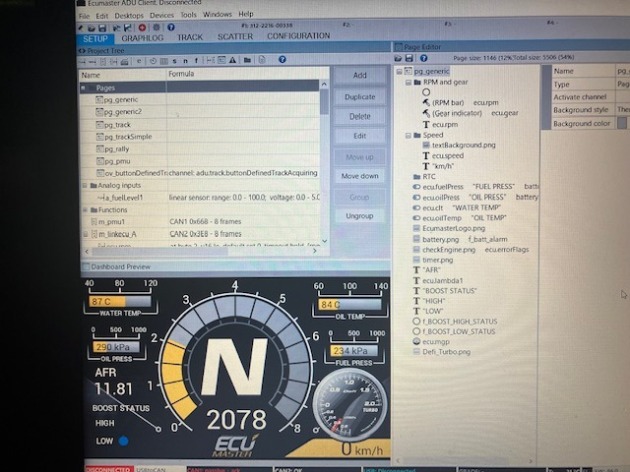Image resolution: width=630 pixels, height=472 pixels.
Task: Click the save project icon in main toolbar
Action: coord(102,28)
